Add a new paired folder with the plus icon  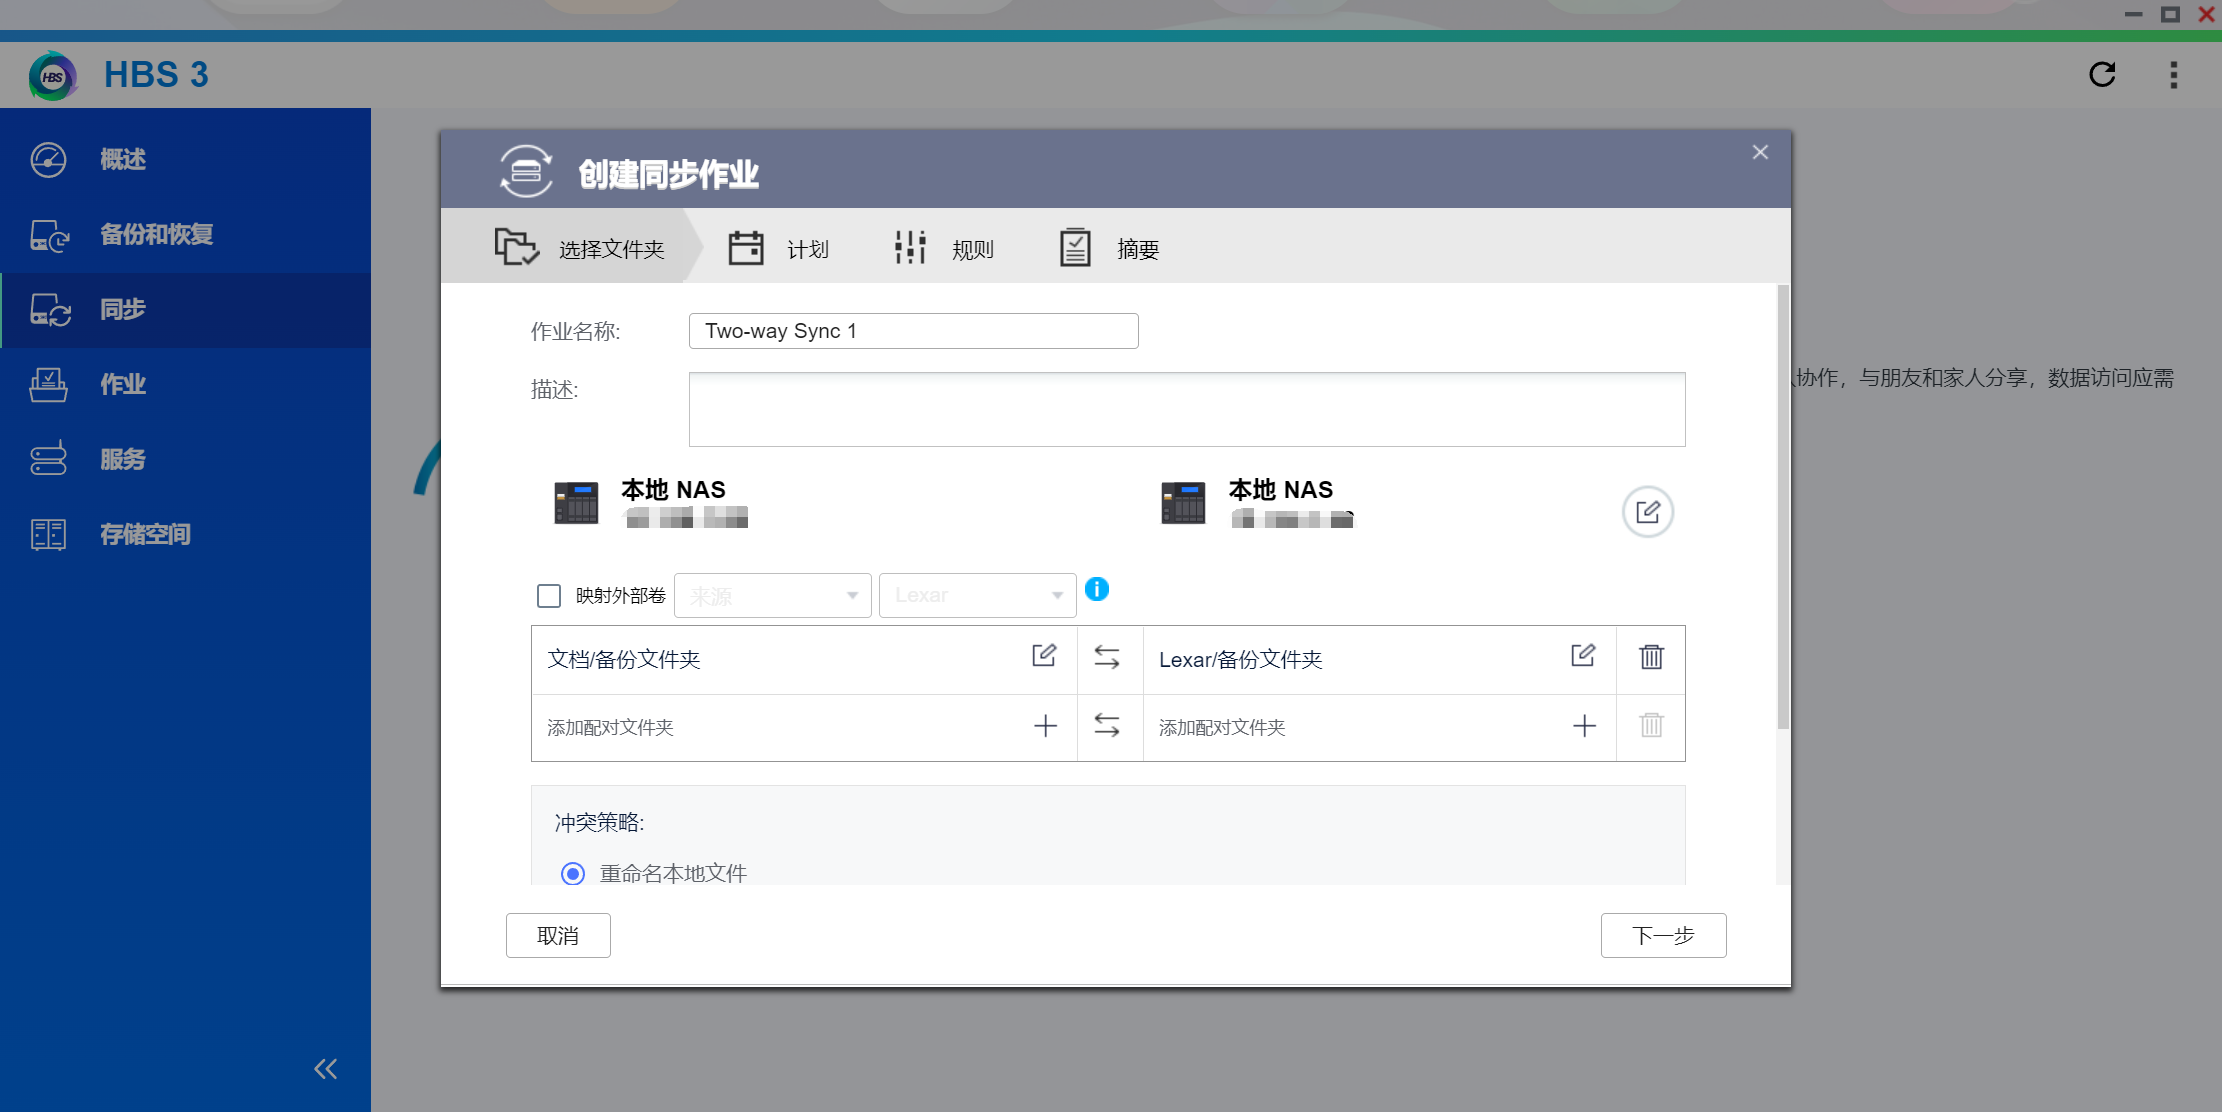[x=1045, y=726]
